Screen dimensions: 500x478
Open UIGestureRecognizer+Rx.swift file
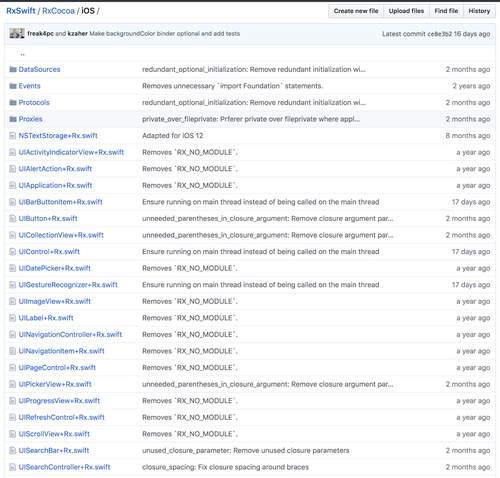pyautogui.click(x=68, y=285)
